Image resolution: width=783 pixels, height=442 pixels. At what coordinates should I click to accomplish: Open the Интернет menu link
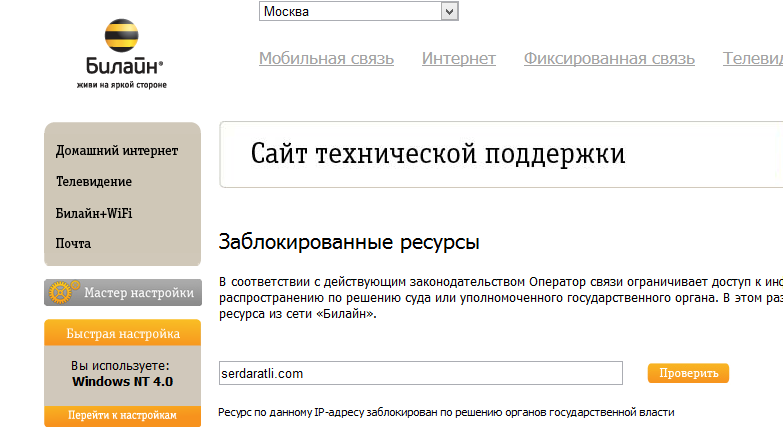[x=458, y=58]
